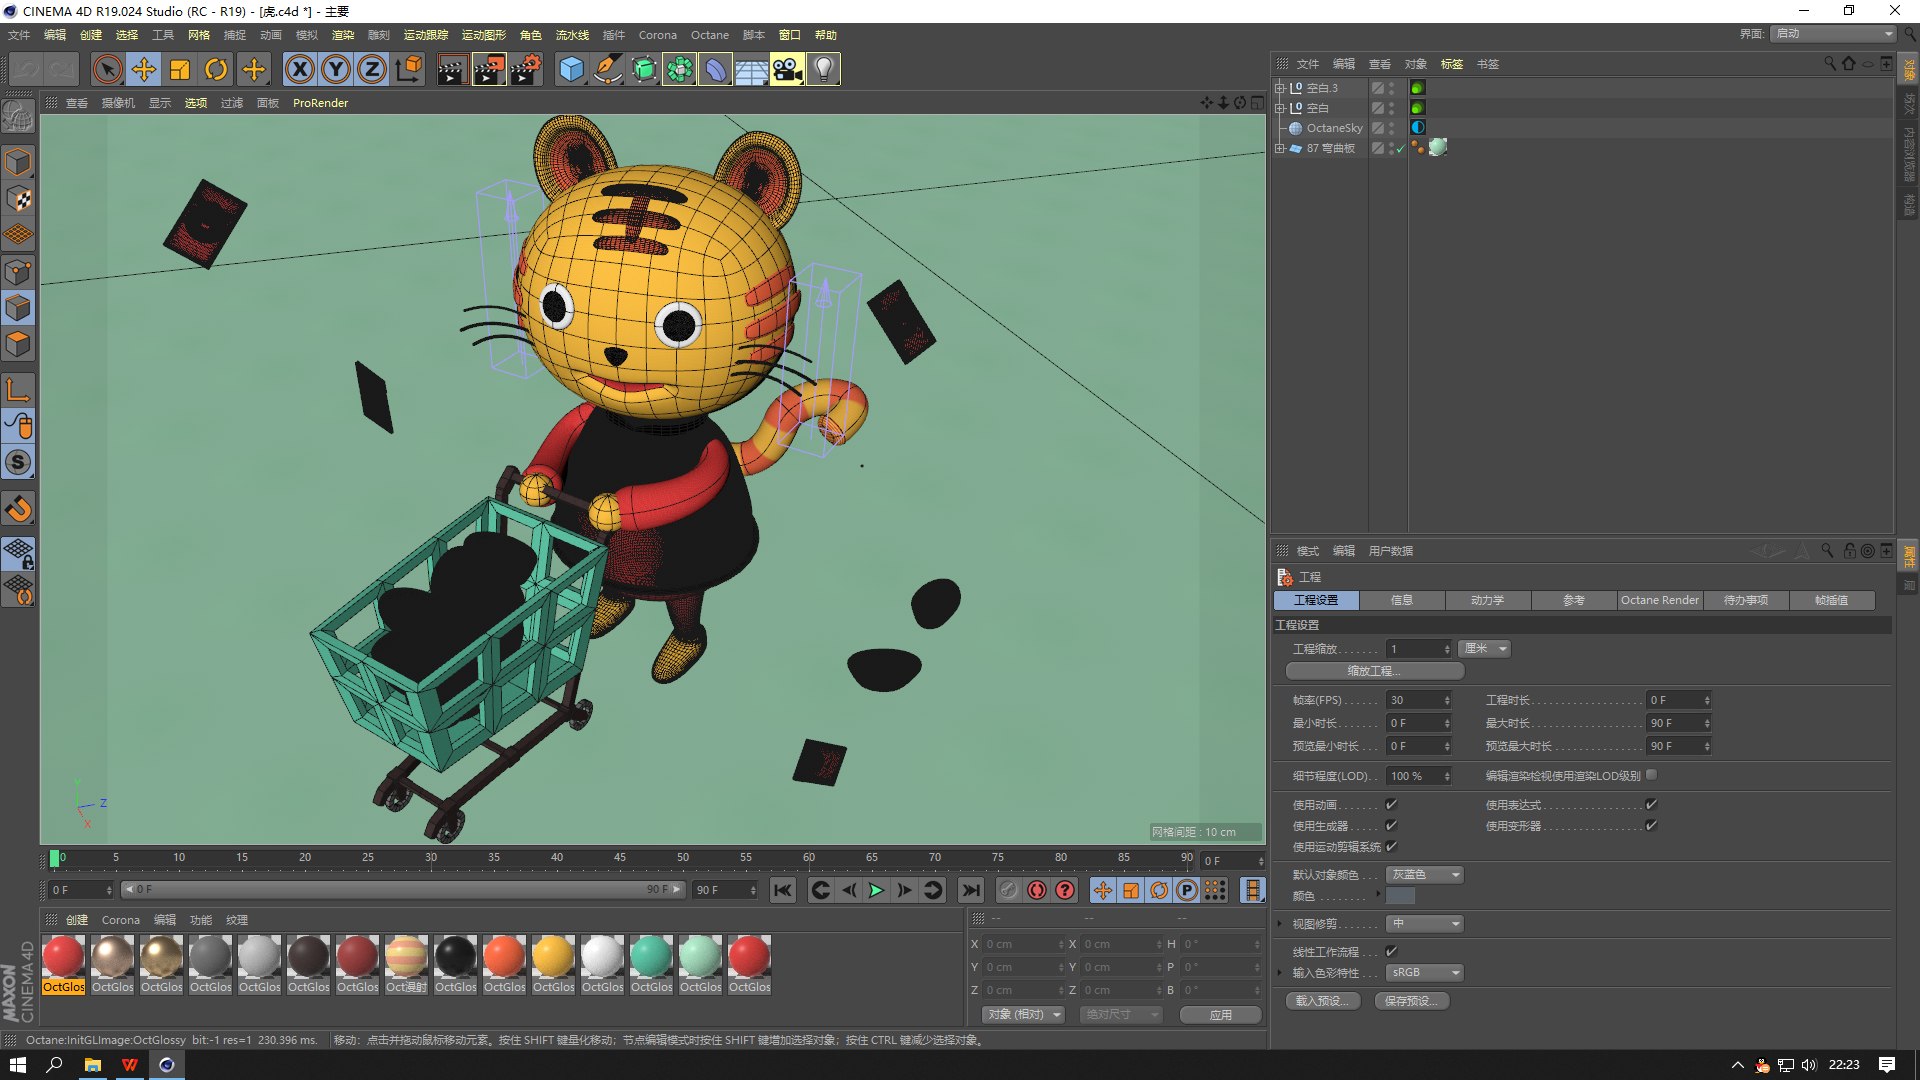Expand the 空白.3 null object
Image resolution: width=1920 pixels, height=1080 pixels.
(1279, 88)
